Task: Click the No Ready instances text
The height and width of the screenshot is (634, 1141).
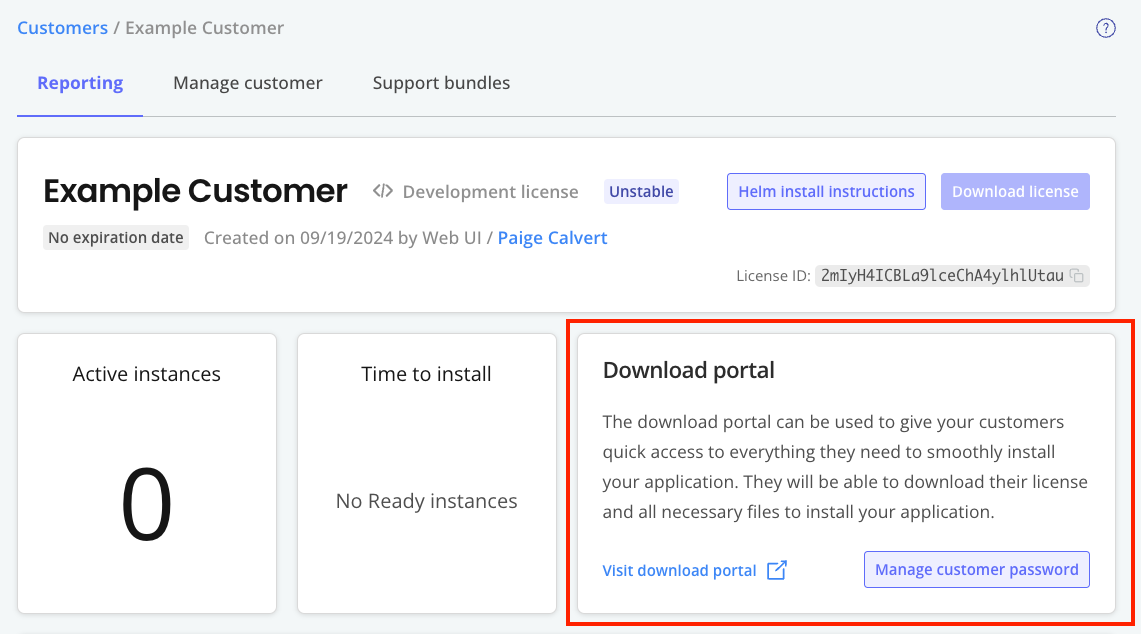Action: tap(426, 501)
